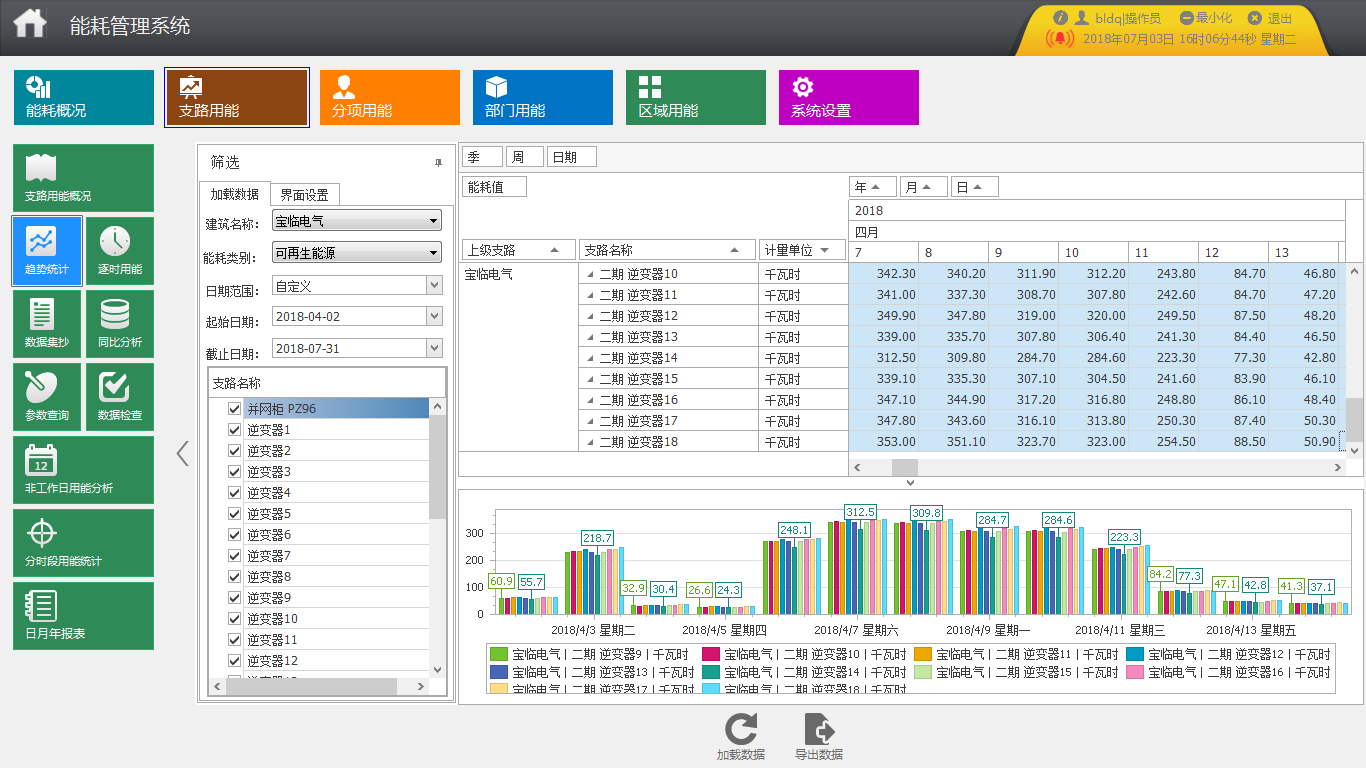Click the info icon beside the operator name
1366x768 pixels.
pos(1061,18)
